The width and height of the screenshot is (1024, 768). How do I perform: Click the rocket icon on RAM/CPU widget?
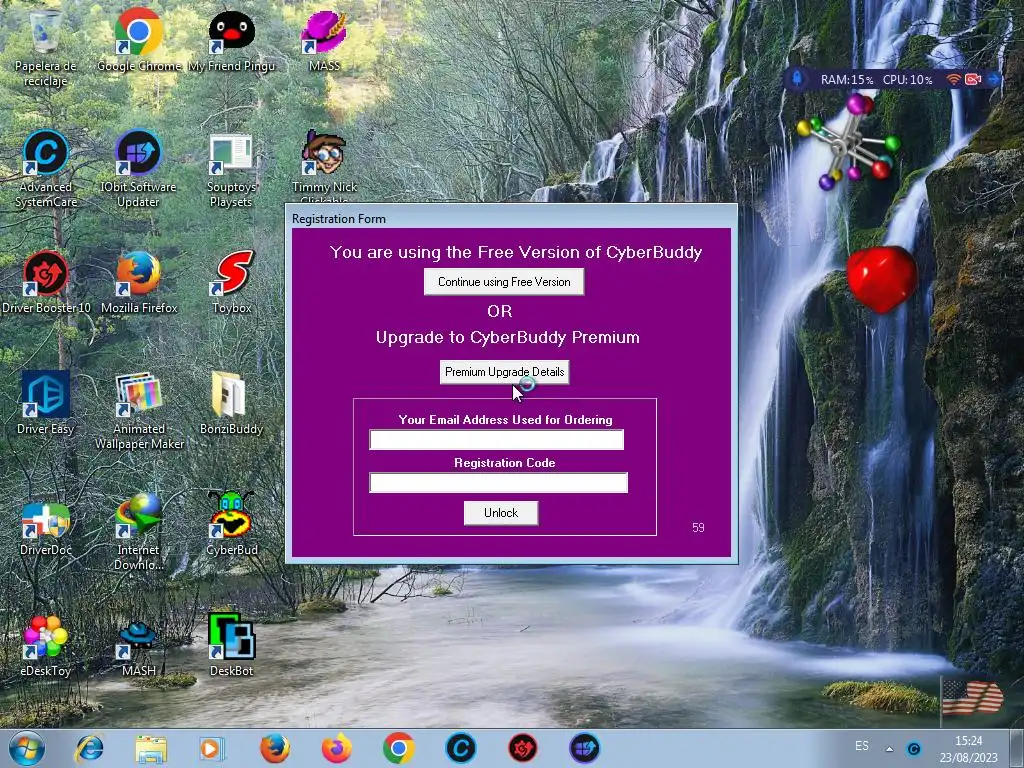tap(797, 79)
